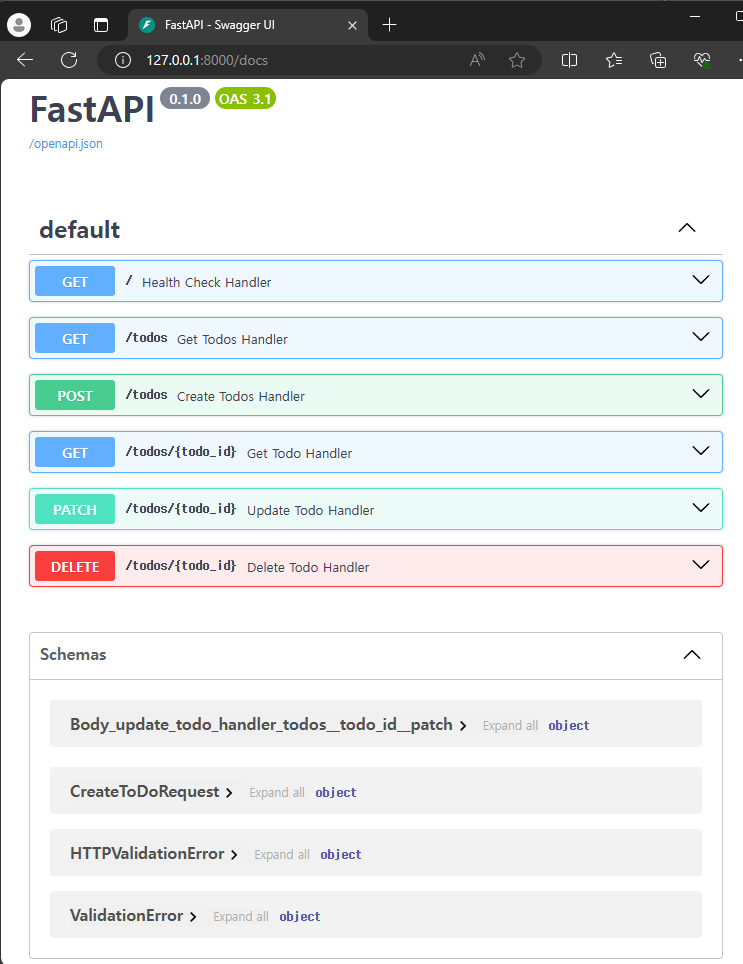
Task: Open the Collections icon
Action: (x=658, y=60)
